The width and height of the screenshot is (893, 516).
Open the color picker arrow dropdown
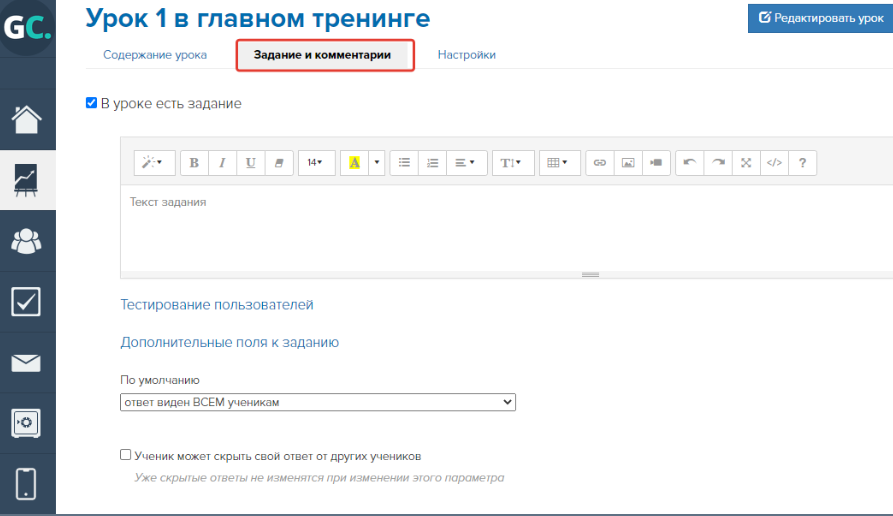(377, 163)
